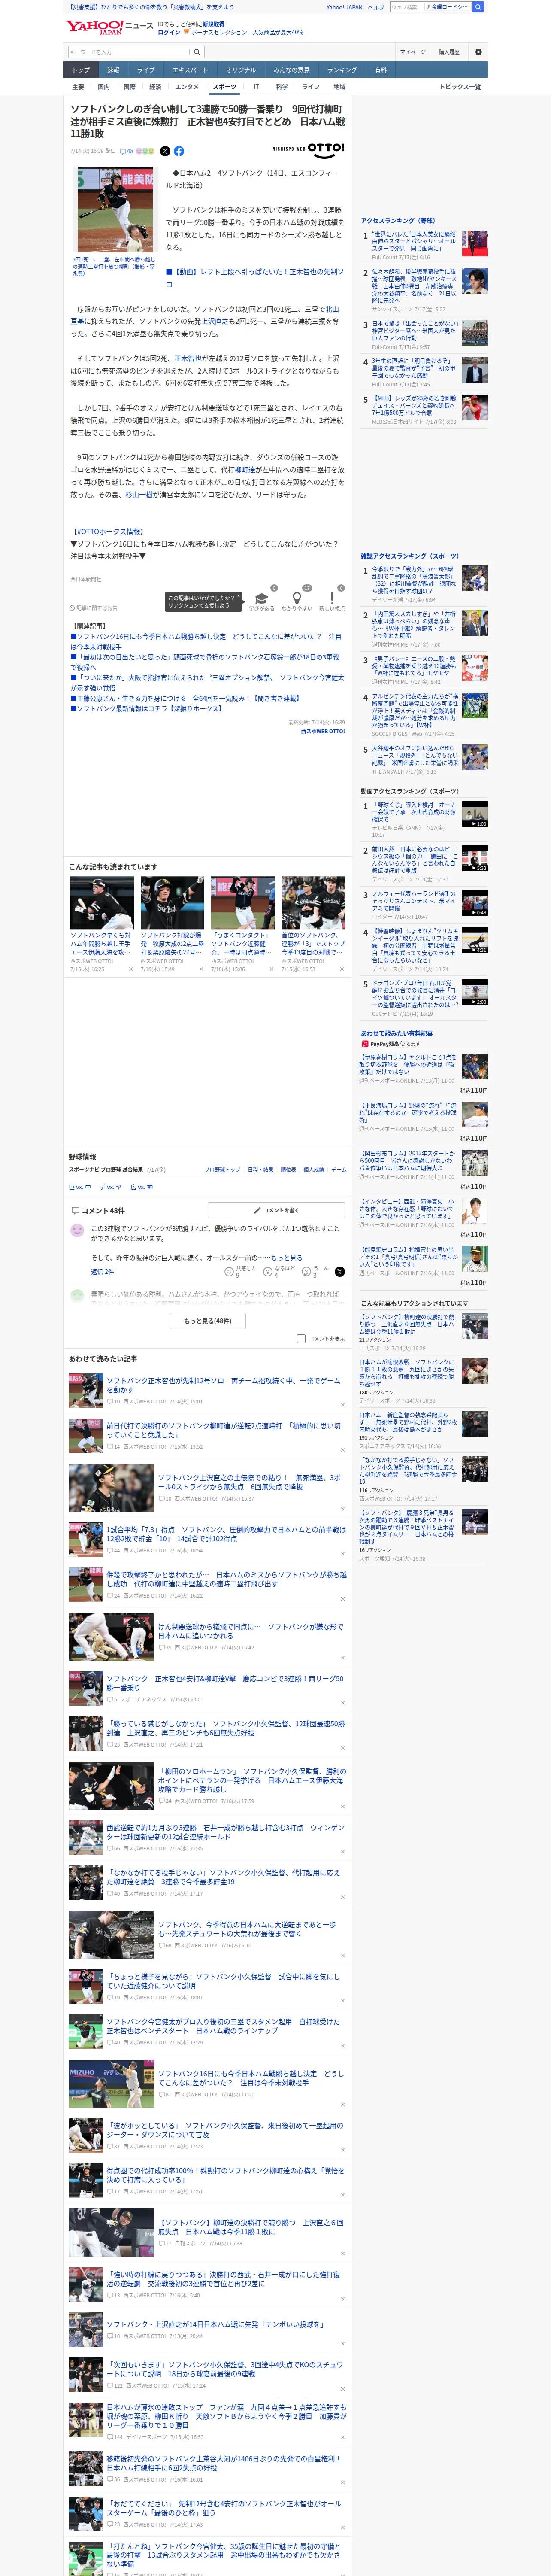Click the Yahoo! JAPAN logo
Image resolution: width=551 pixels, height=2576 pixels.
(x=94, y=27)
